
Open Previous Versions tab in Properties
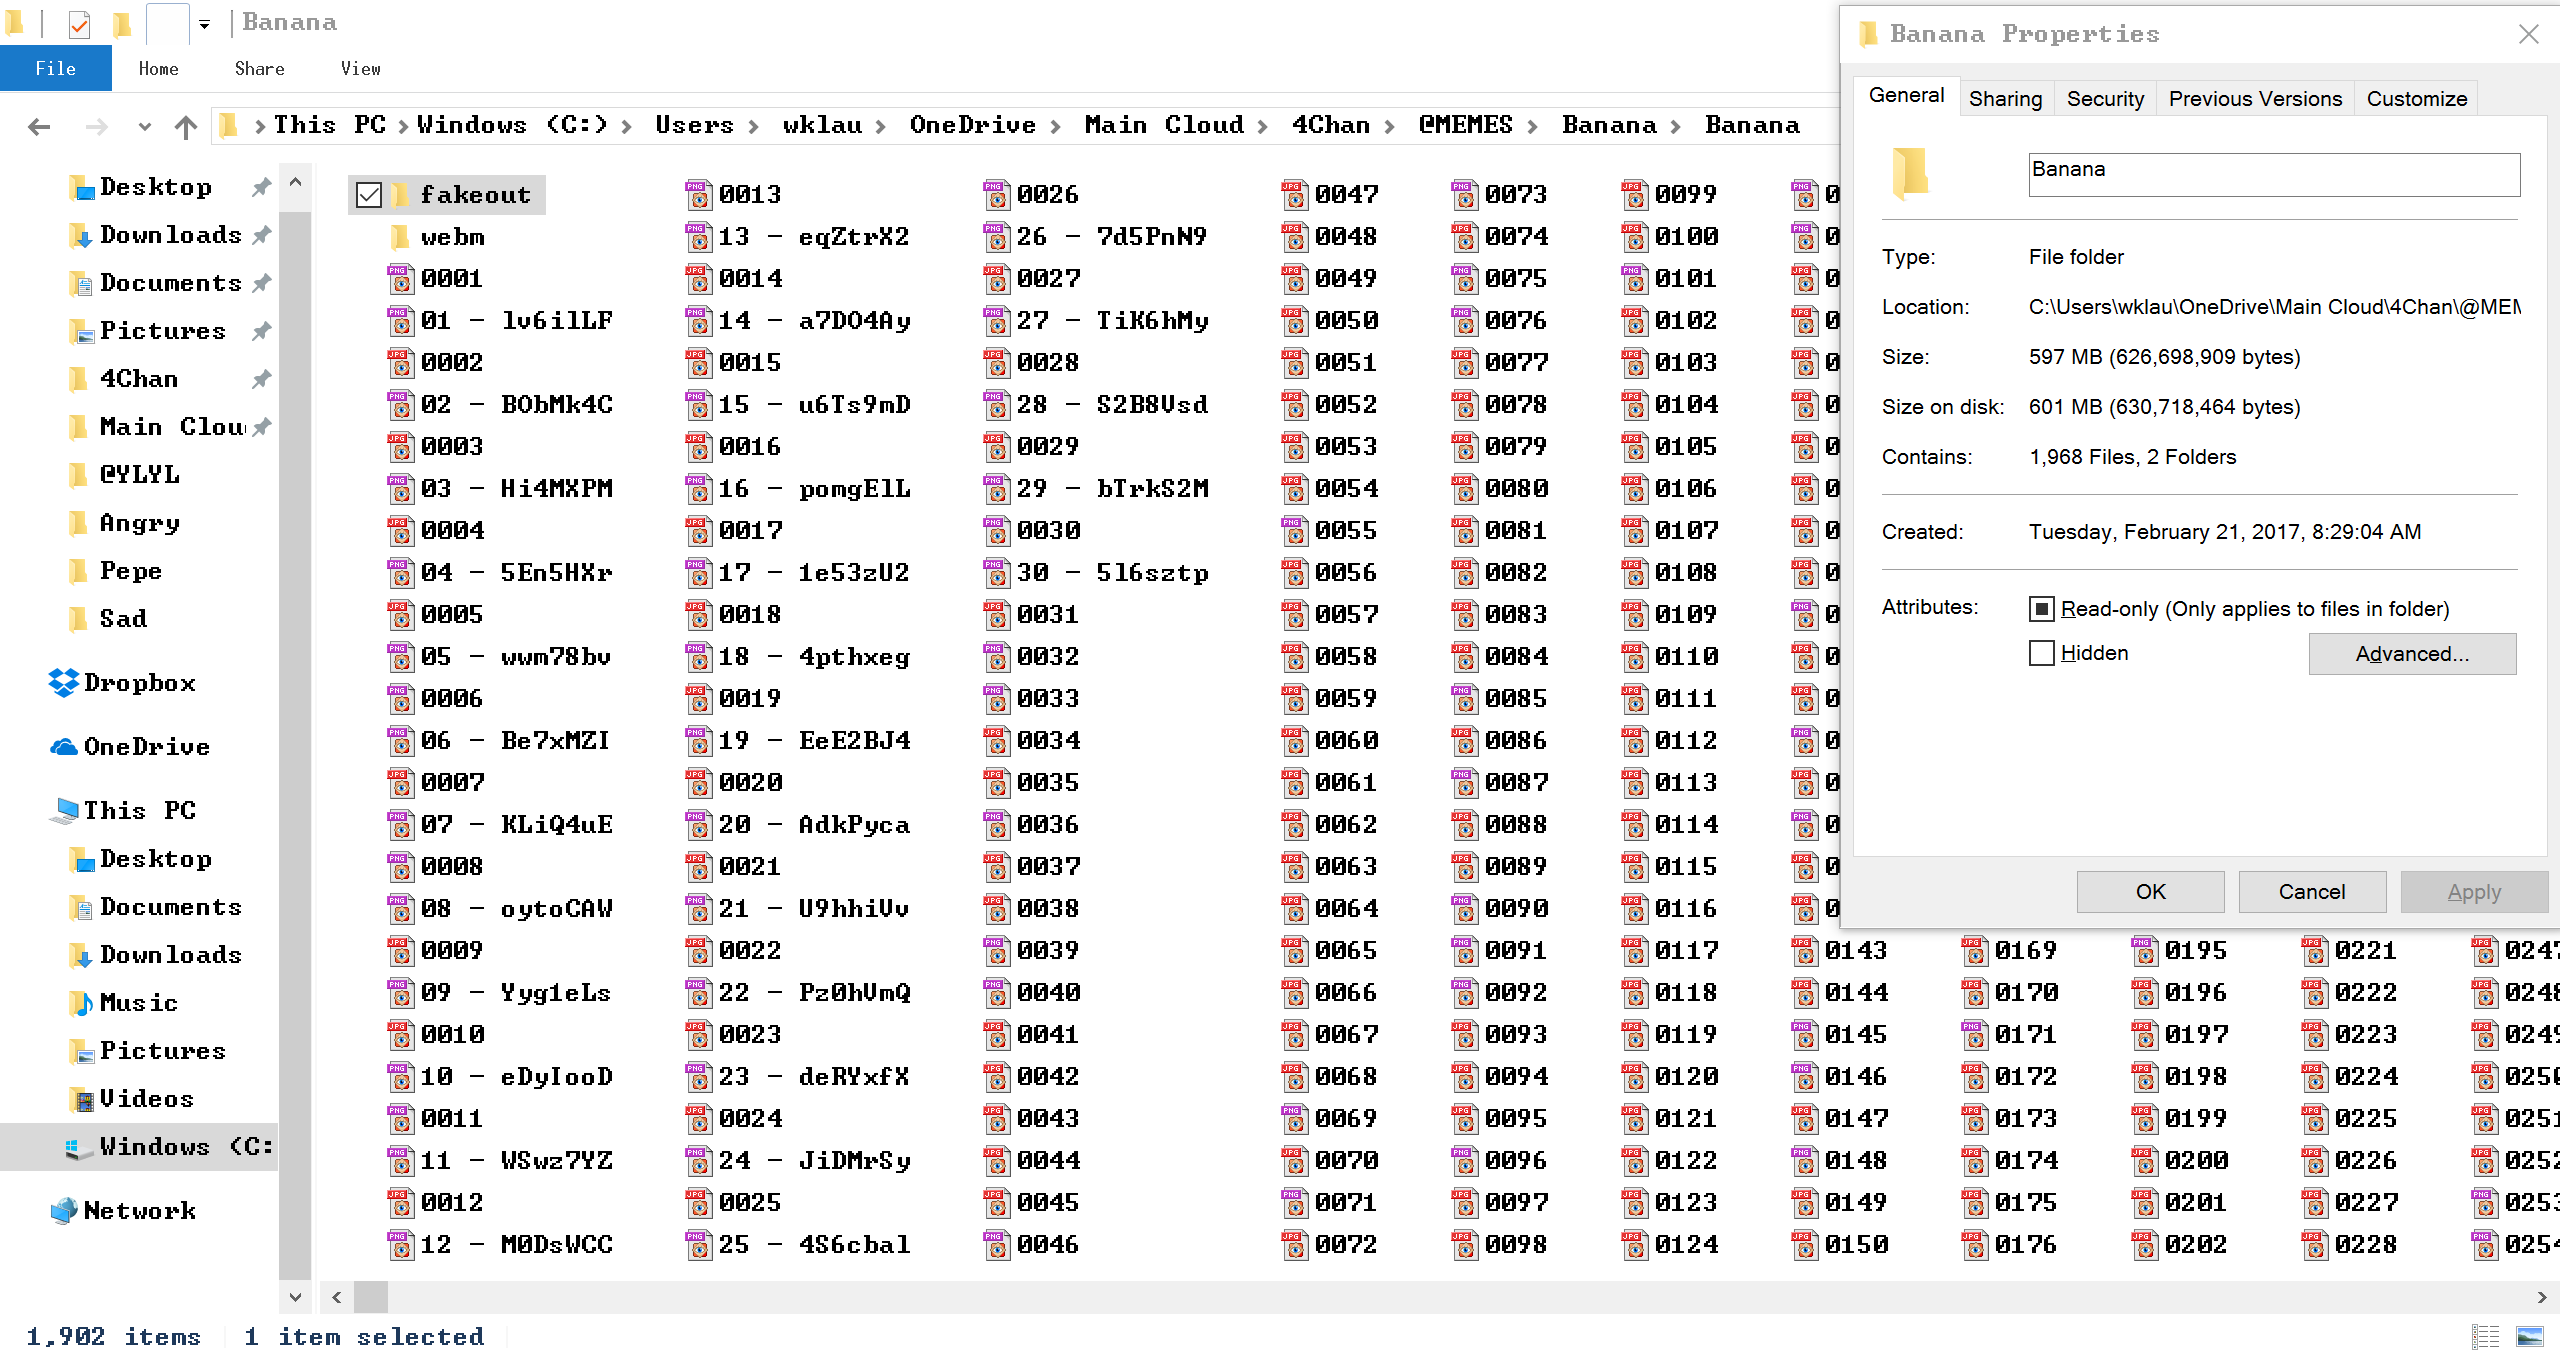point(2255,99)
